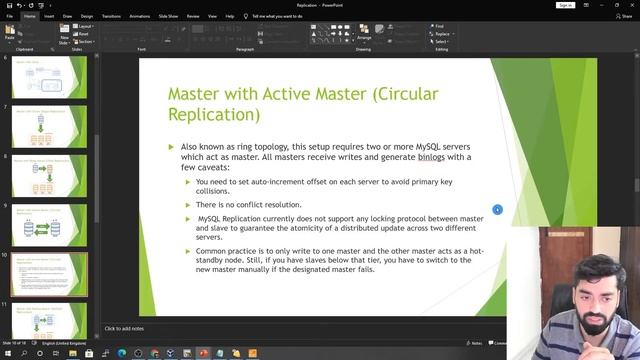
Task: Open the Review tab
Action: click(x=193, y=16)
